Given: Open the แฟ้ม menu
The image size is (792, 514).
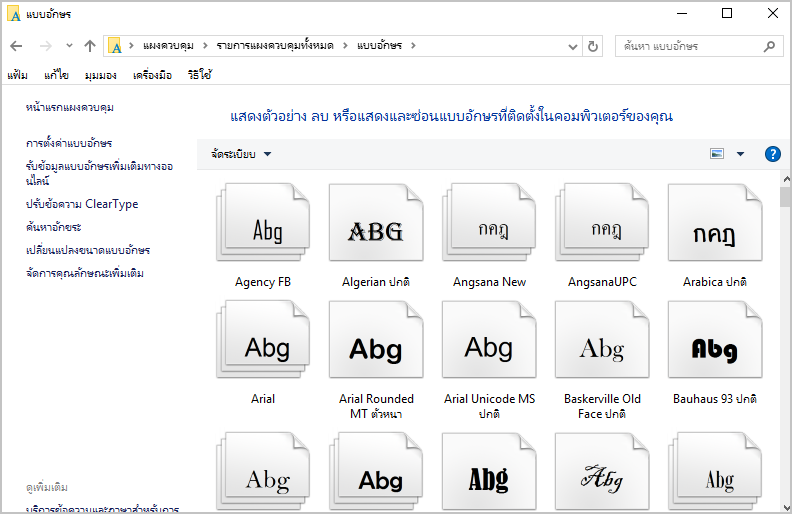Looking at the screenshot, I should click(x=18, y=75).
